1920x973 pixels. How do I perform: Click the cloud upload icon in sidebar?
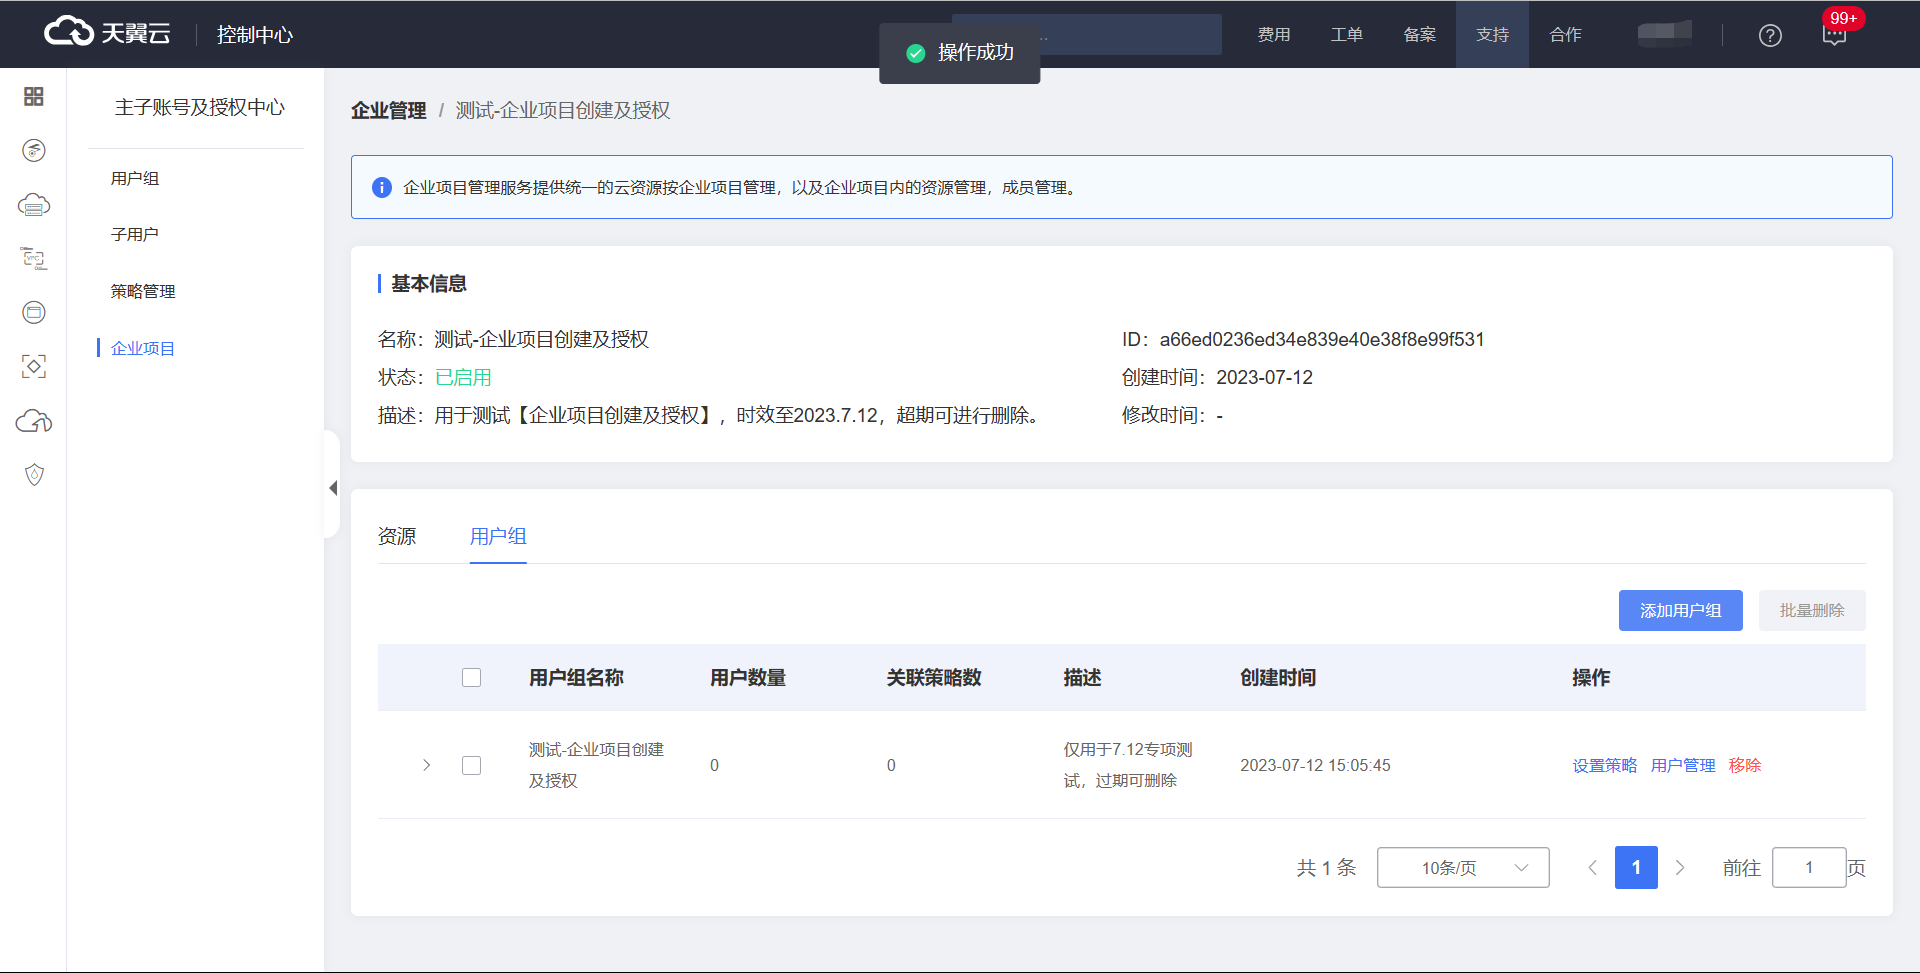click(x=34, y=421)
